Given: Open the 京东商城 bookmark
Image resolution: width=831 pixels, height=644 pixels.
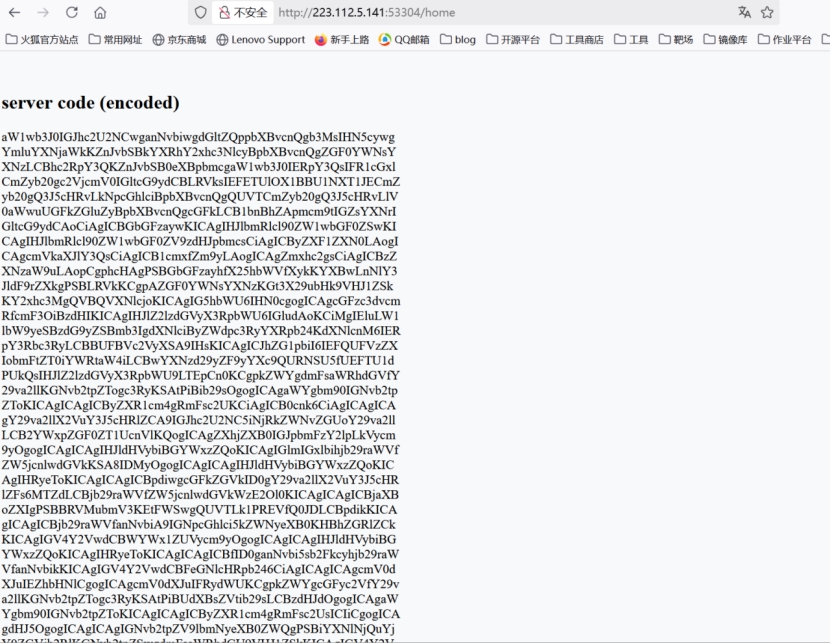Looking at the screenshot, I should click(x=179, y=40).
